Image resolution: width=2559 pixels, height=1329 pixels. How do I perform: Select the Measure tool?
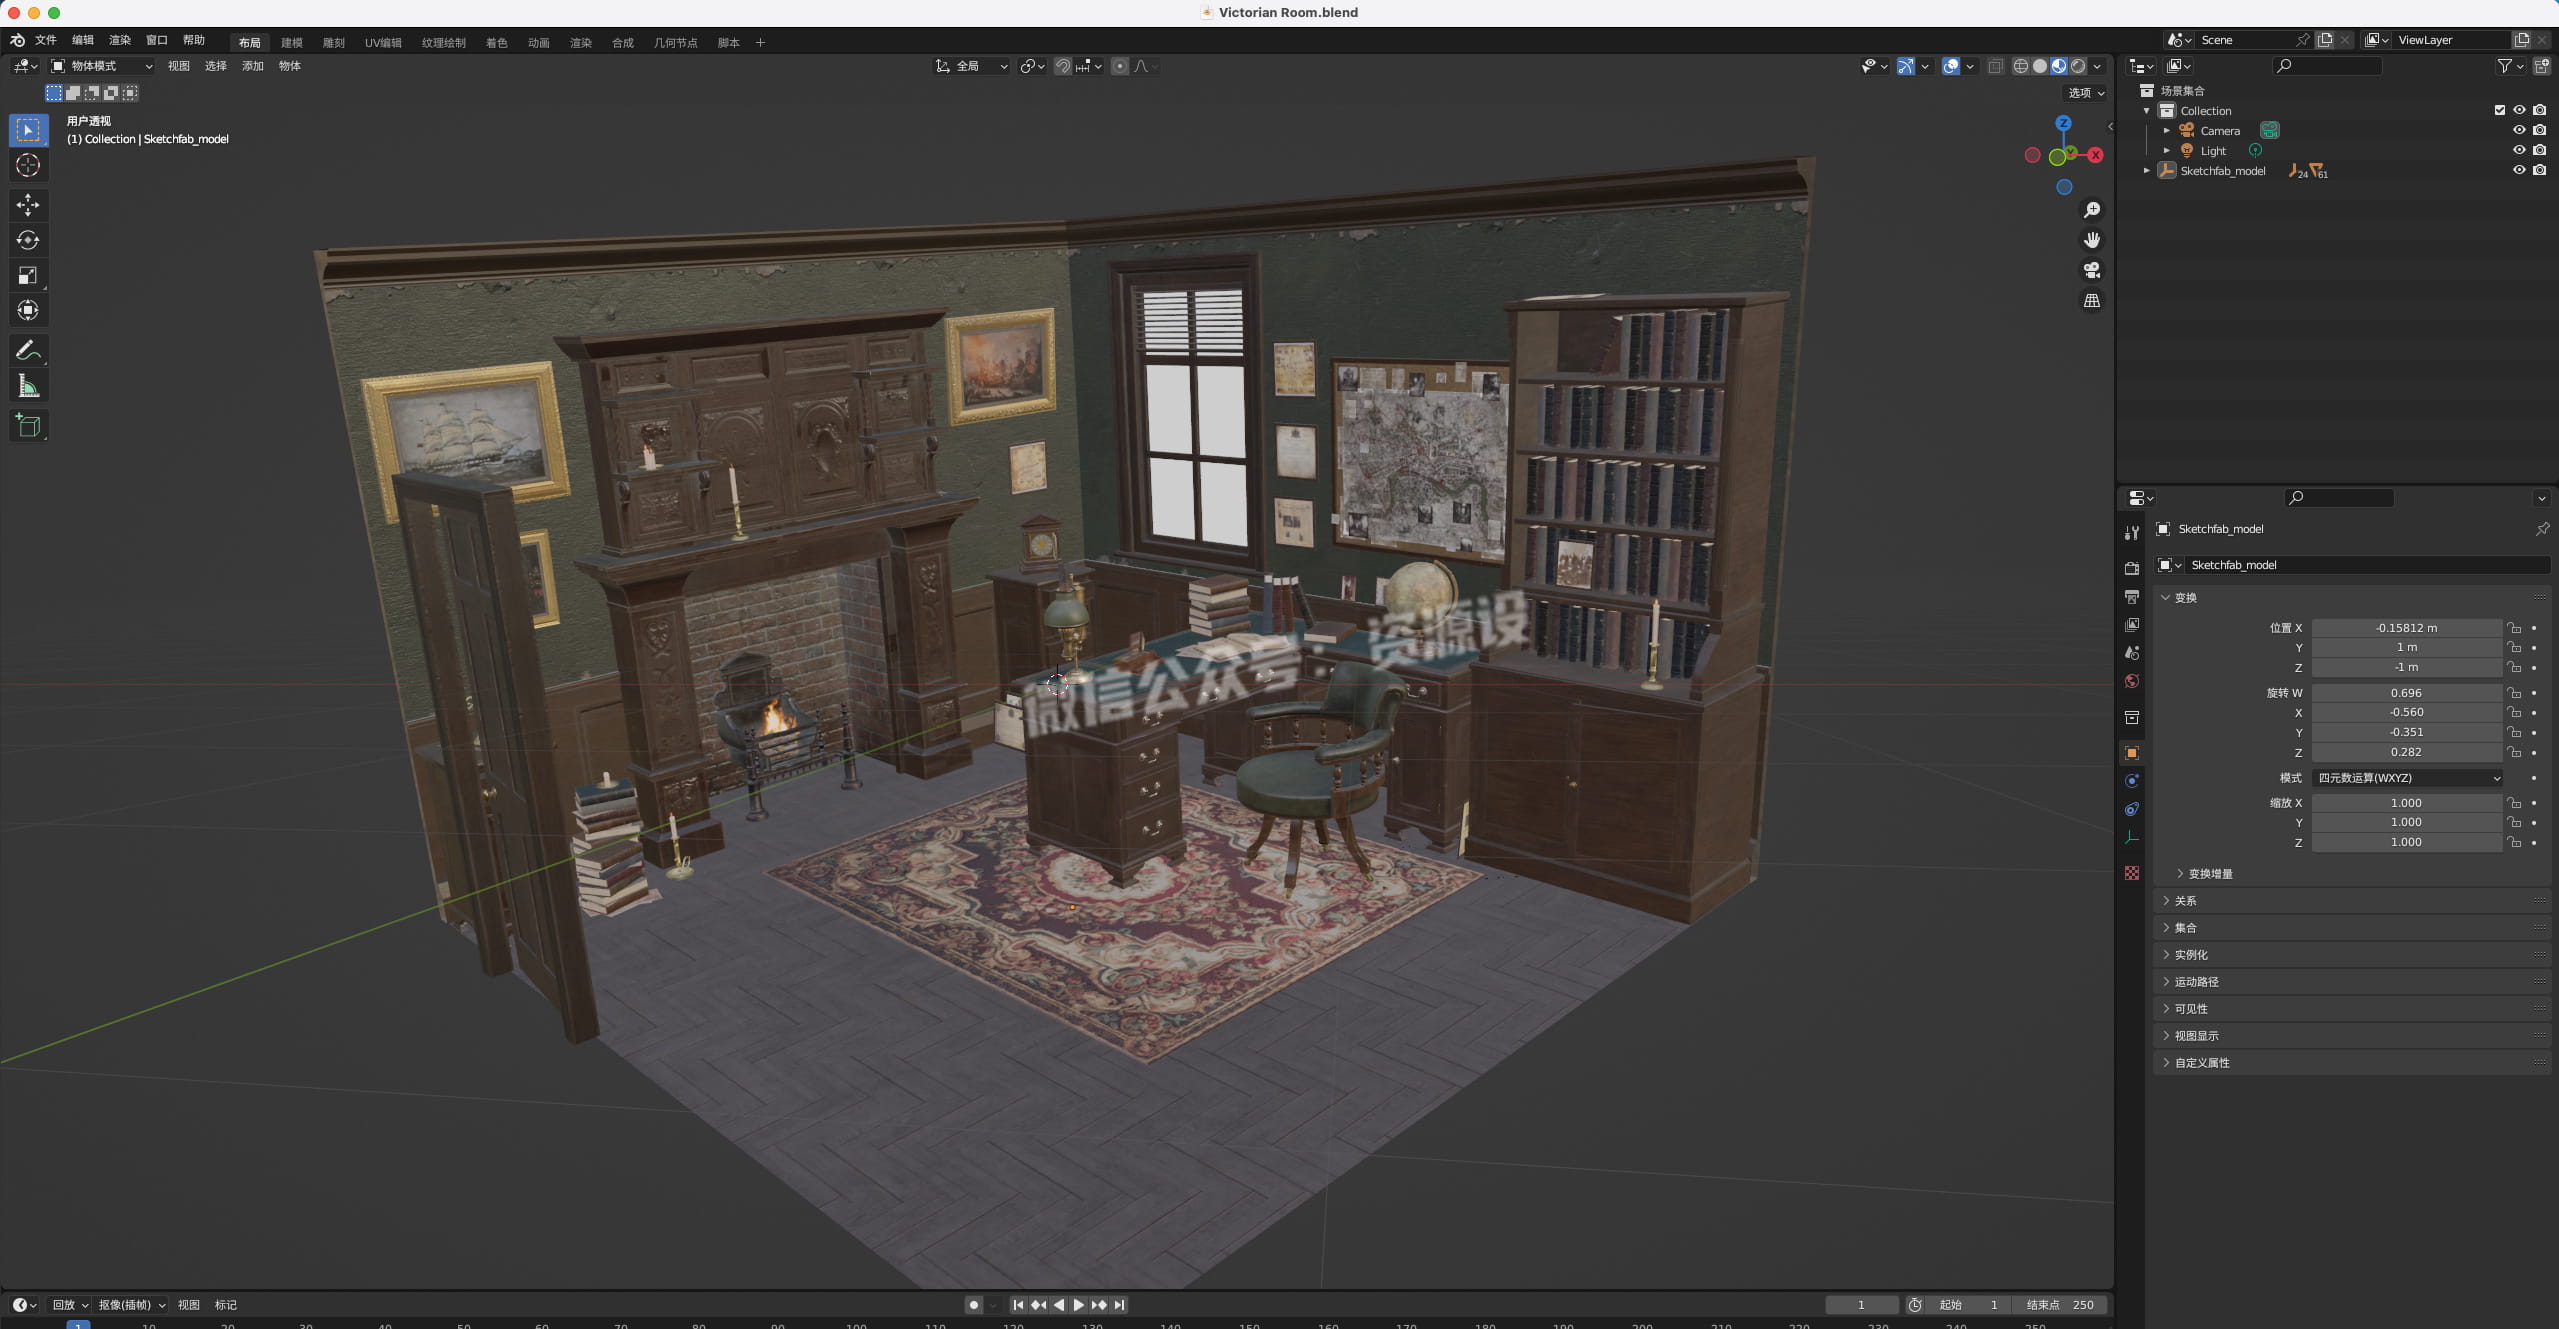[x=28, y=387]
